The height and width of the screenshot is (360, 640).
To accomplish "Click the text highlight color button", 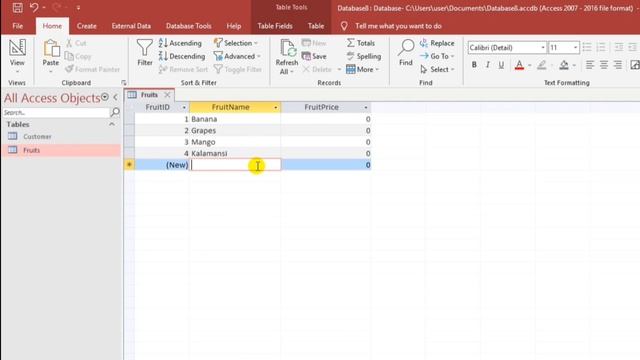I will [x=542, y=64].
